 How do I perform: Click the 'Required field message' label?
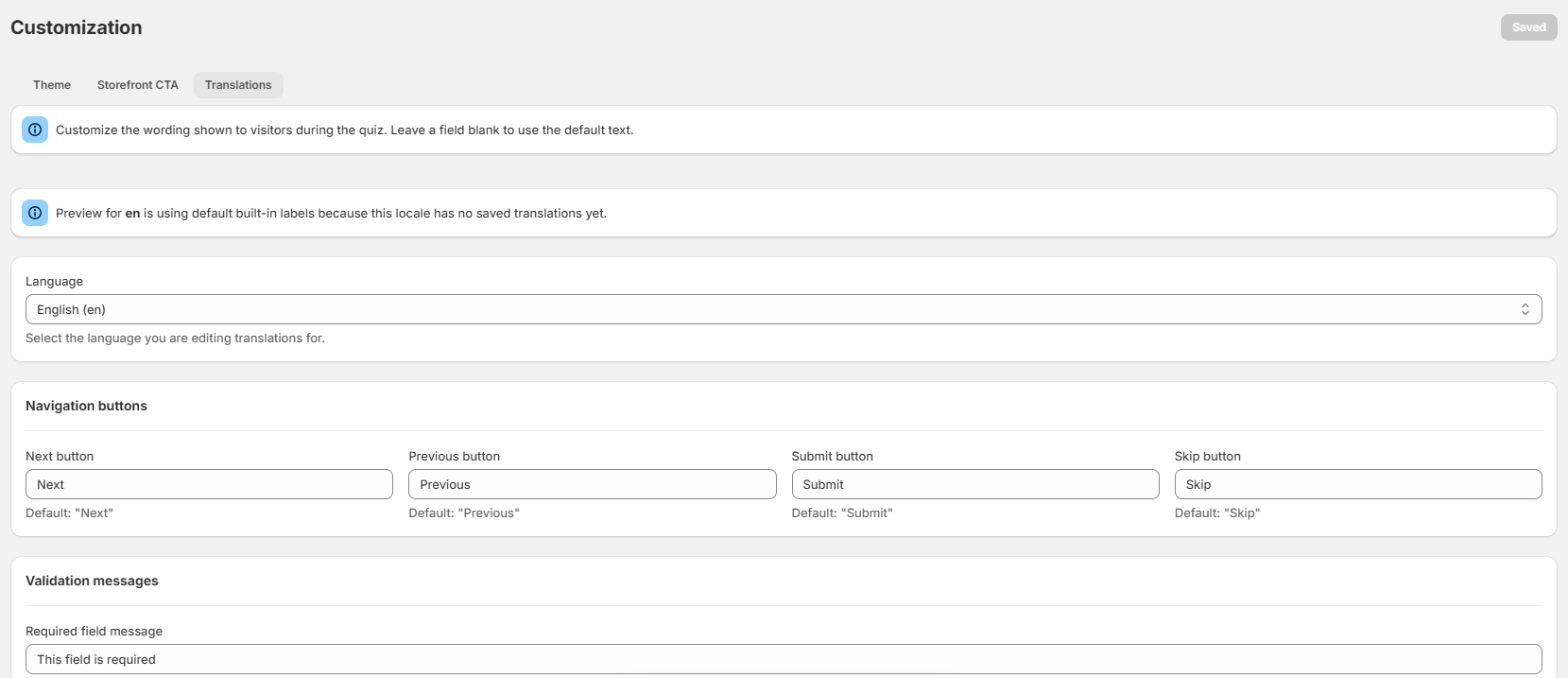94,631
